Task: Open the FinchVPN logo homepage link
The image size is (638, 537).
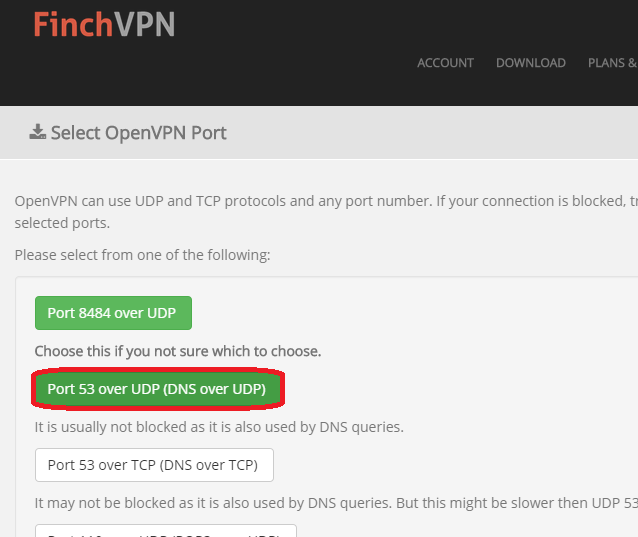Action: pos(104,24)
